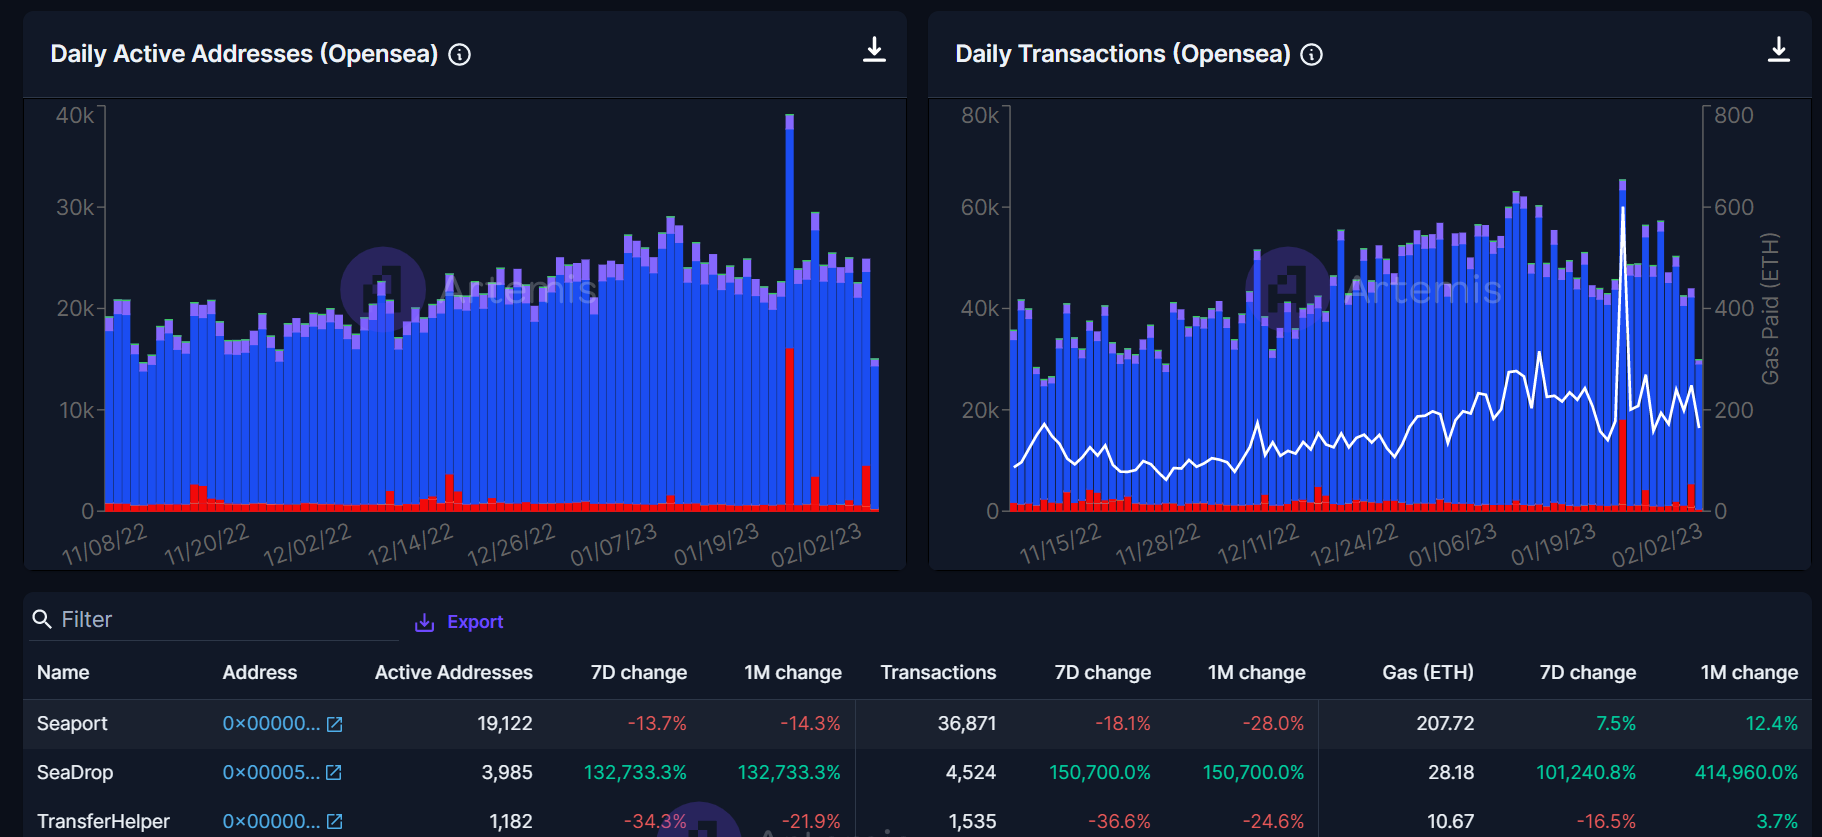
Task: Click SeaDrop 414,960.0% gas change
Action: click(x=1746, y=772)
